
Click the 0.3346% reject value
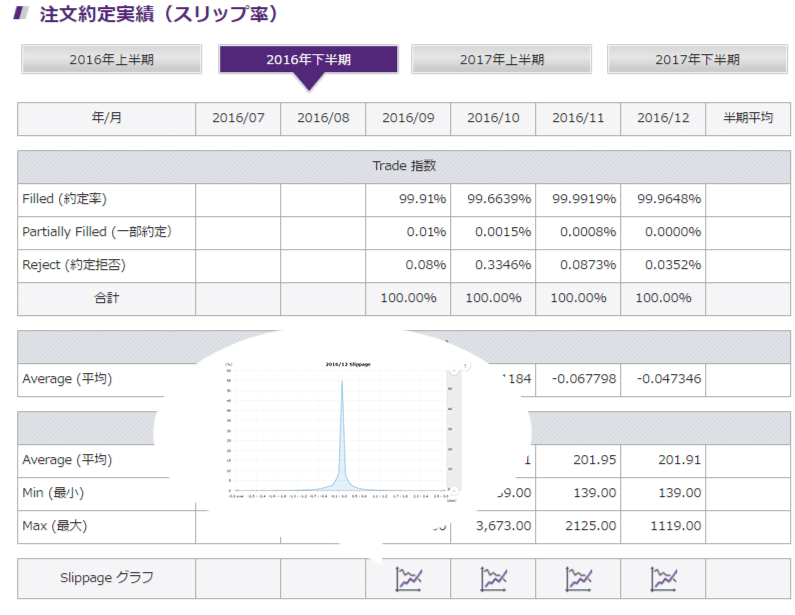503,265
